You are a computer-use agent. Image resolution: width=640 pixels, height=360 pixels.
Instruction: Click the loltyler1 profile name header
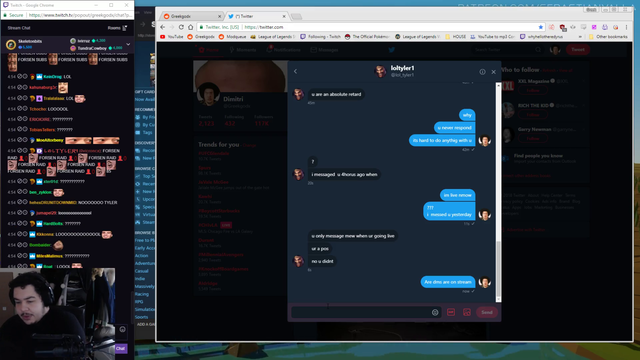pos(402,68)
